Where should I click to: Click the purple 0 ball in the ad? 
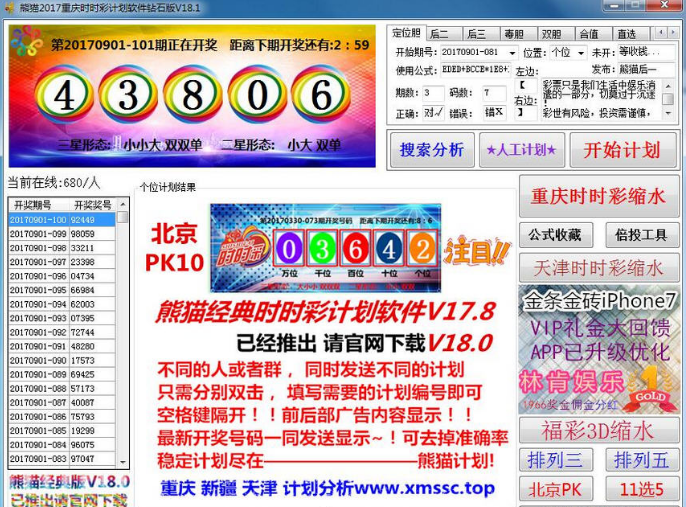tap(289, 248)
